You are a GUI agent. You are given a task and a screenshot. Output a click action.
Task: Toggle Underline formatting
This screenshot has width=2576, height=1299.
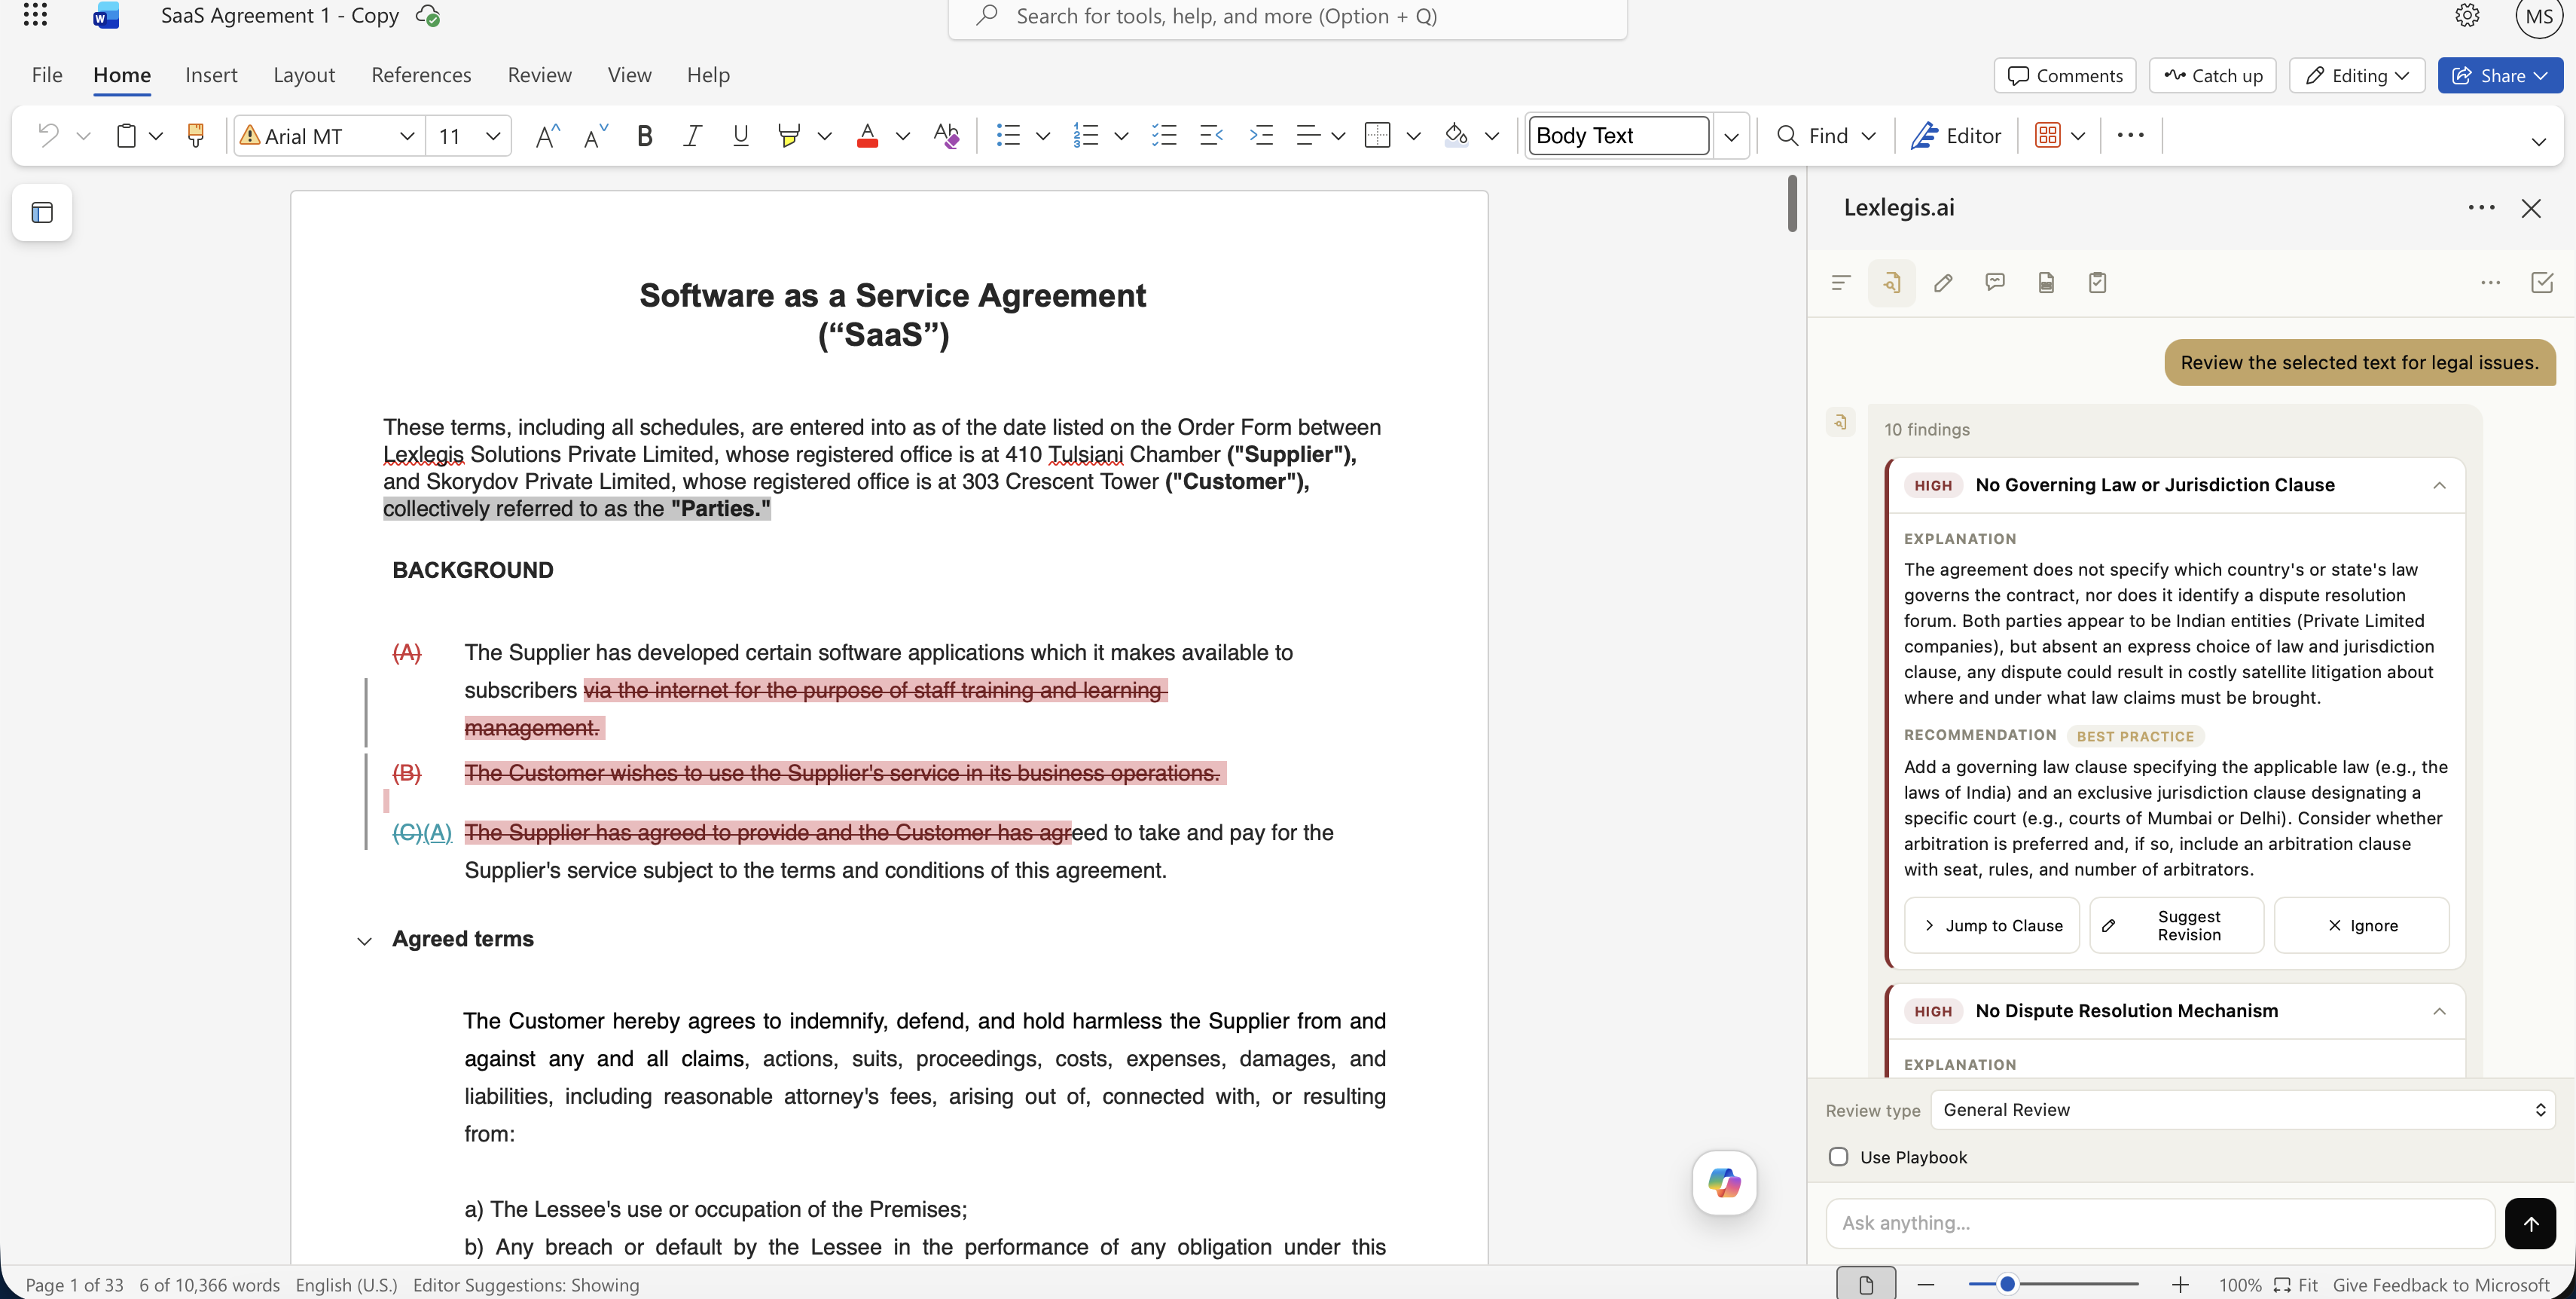click(740, 135)
